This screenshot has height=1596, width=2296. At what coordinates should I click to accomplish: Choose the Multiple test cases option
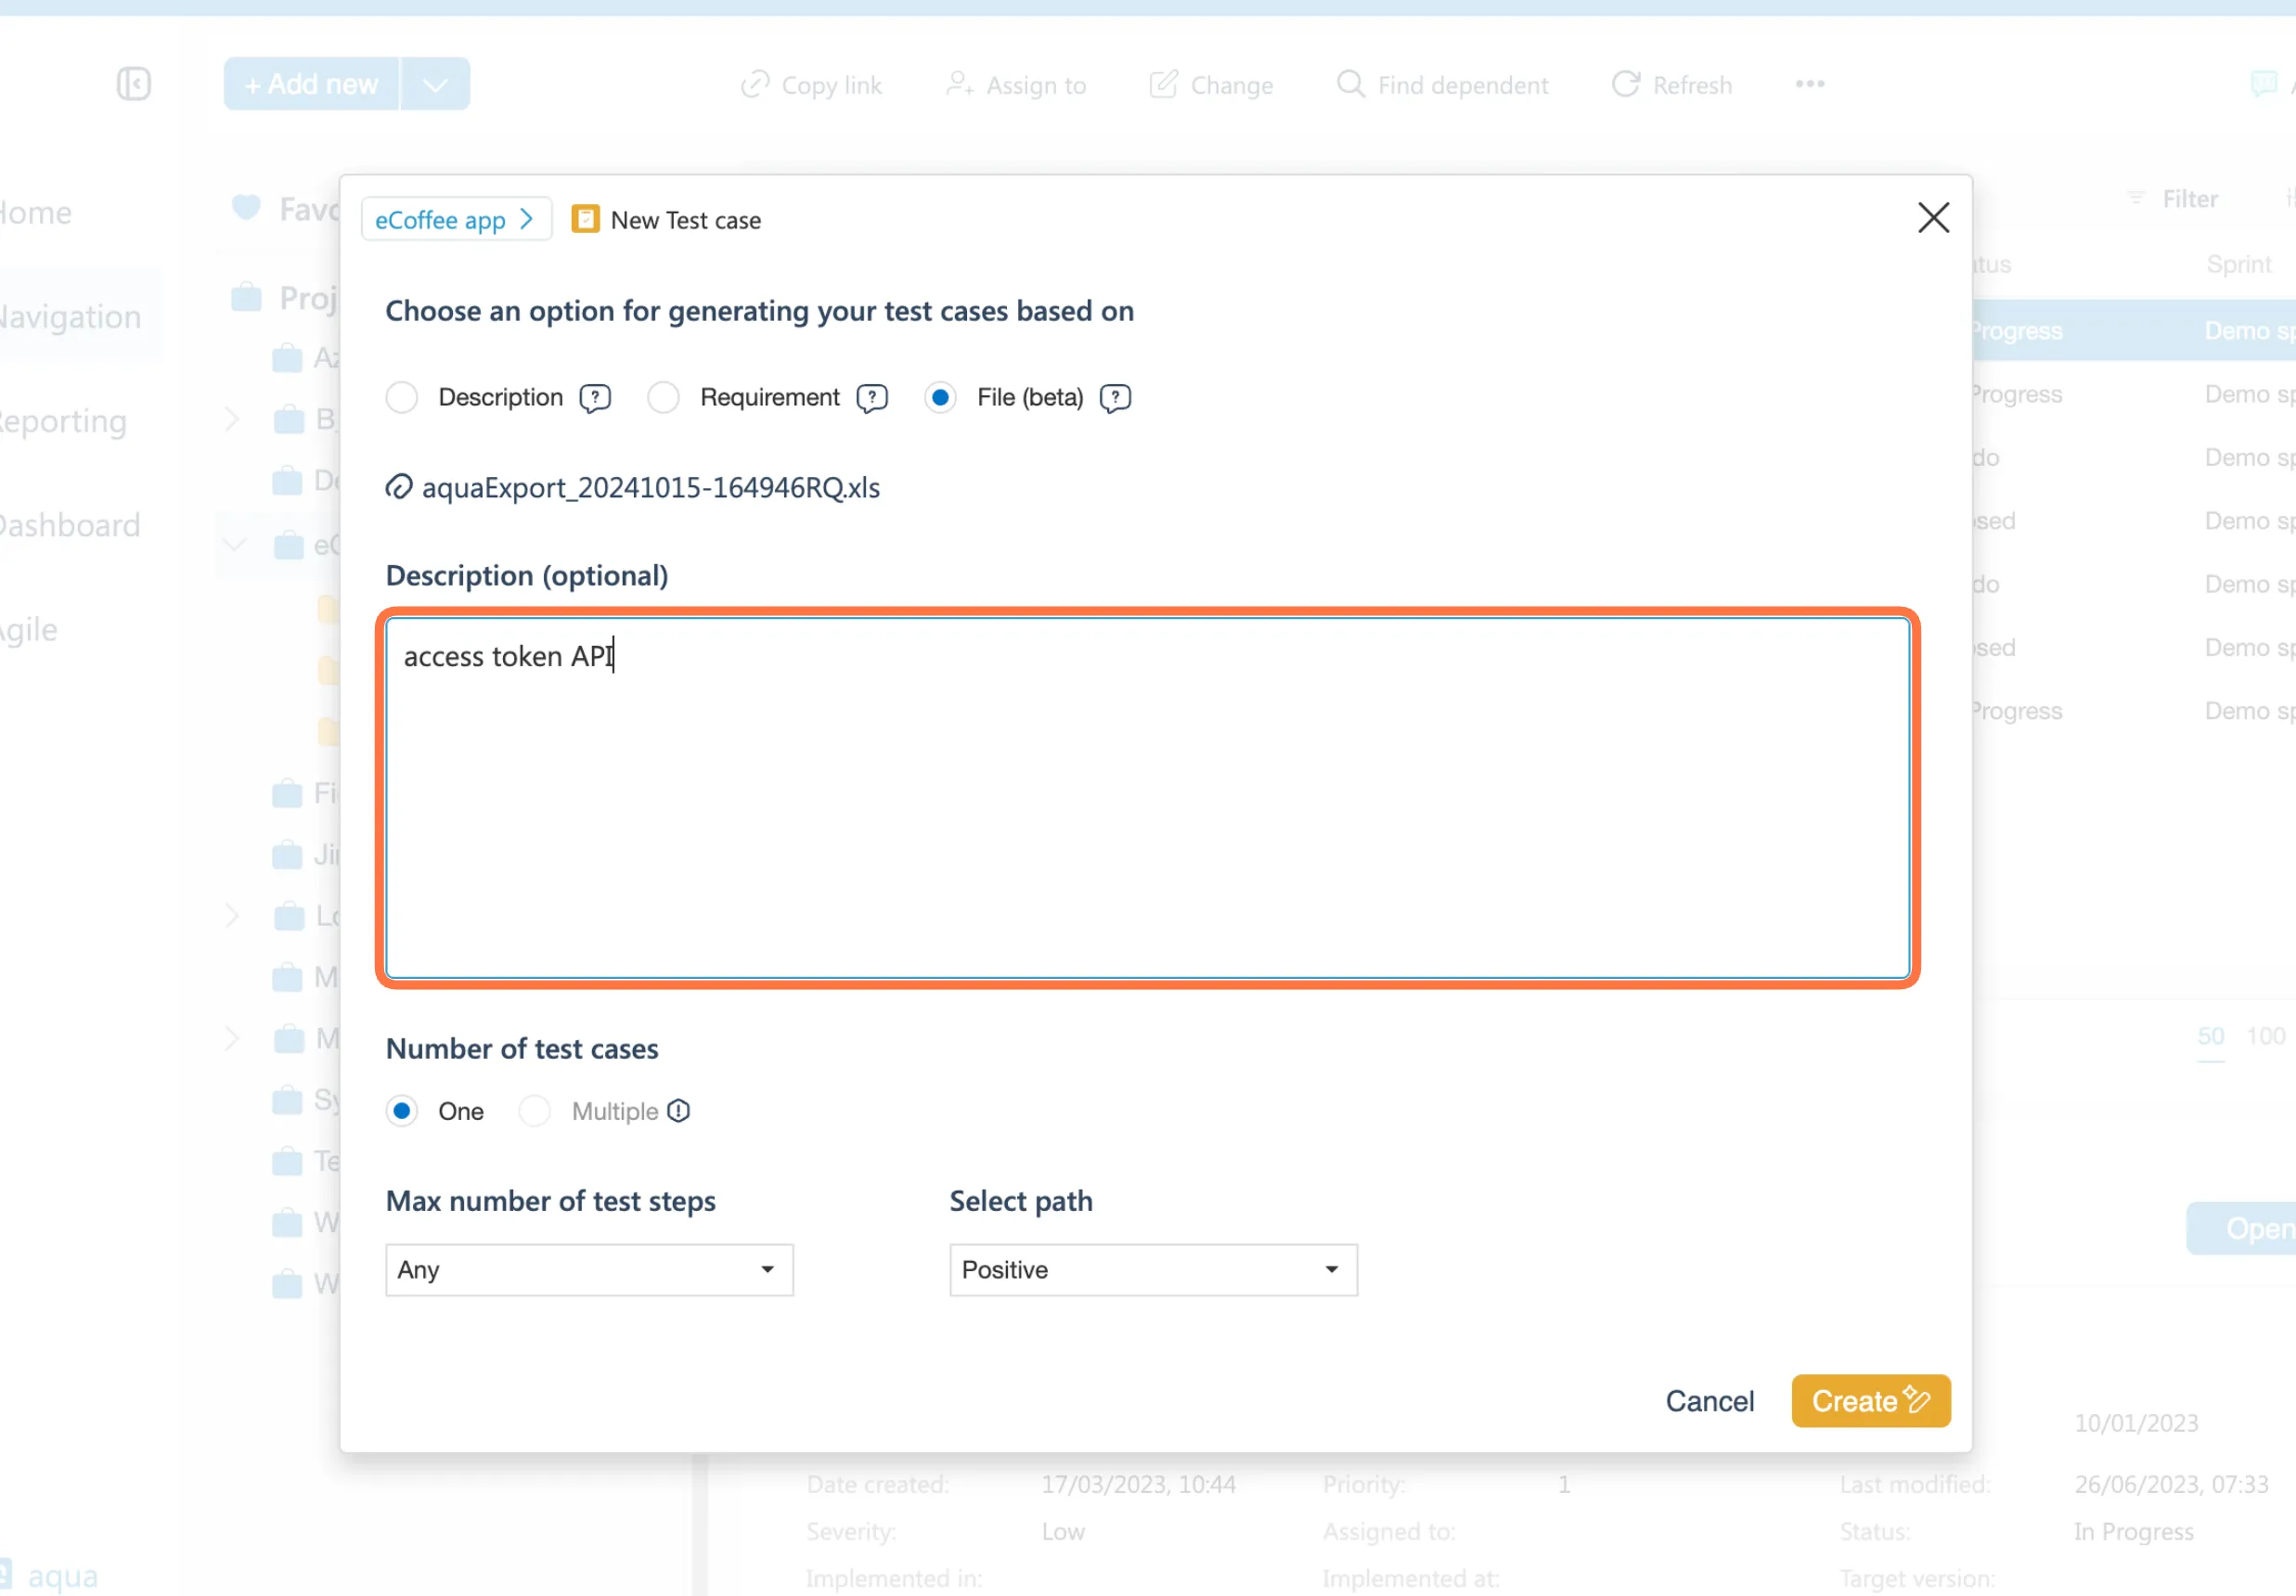(535, 1111)
